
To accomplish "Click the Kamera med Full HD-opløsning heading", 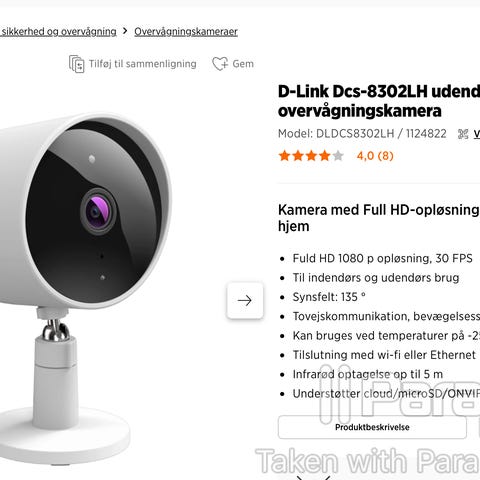I will click(x=379, y=218).
